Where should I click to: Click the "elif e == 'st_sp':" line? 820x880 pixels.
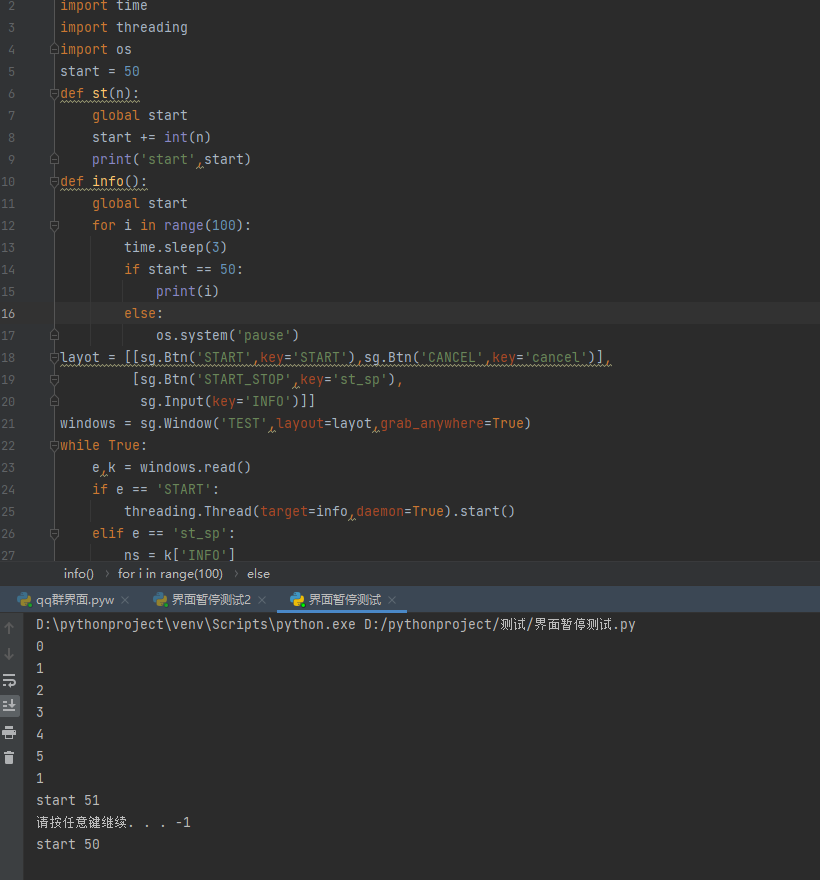[x=163, y=533]
